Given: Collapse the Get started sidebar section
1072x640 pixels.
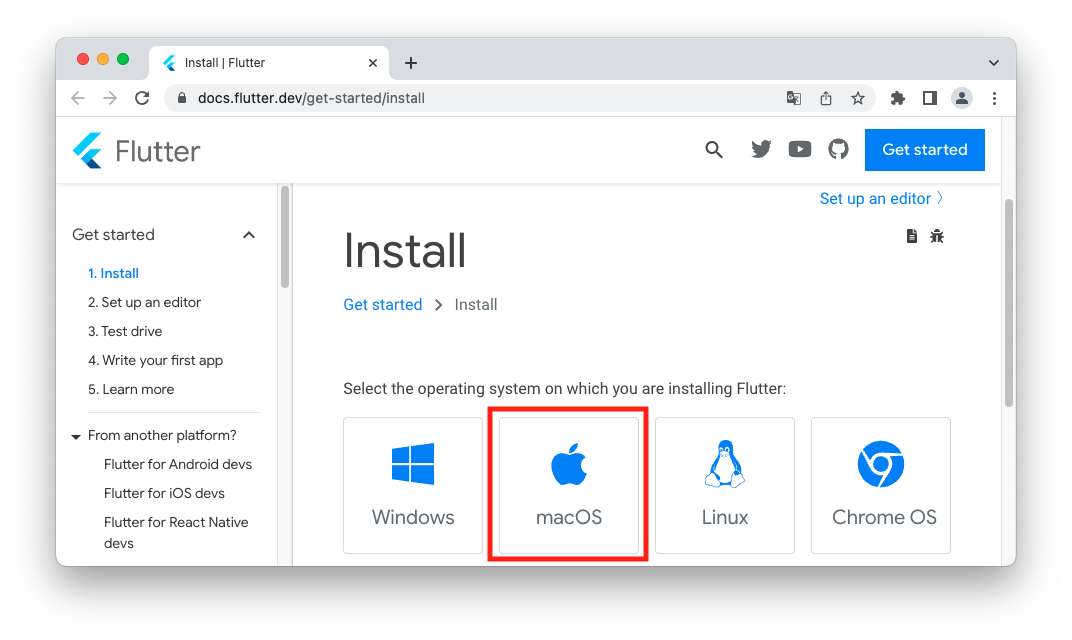Looking at the screenshot, I should click(249, 235).
